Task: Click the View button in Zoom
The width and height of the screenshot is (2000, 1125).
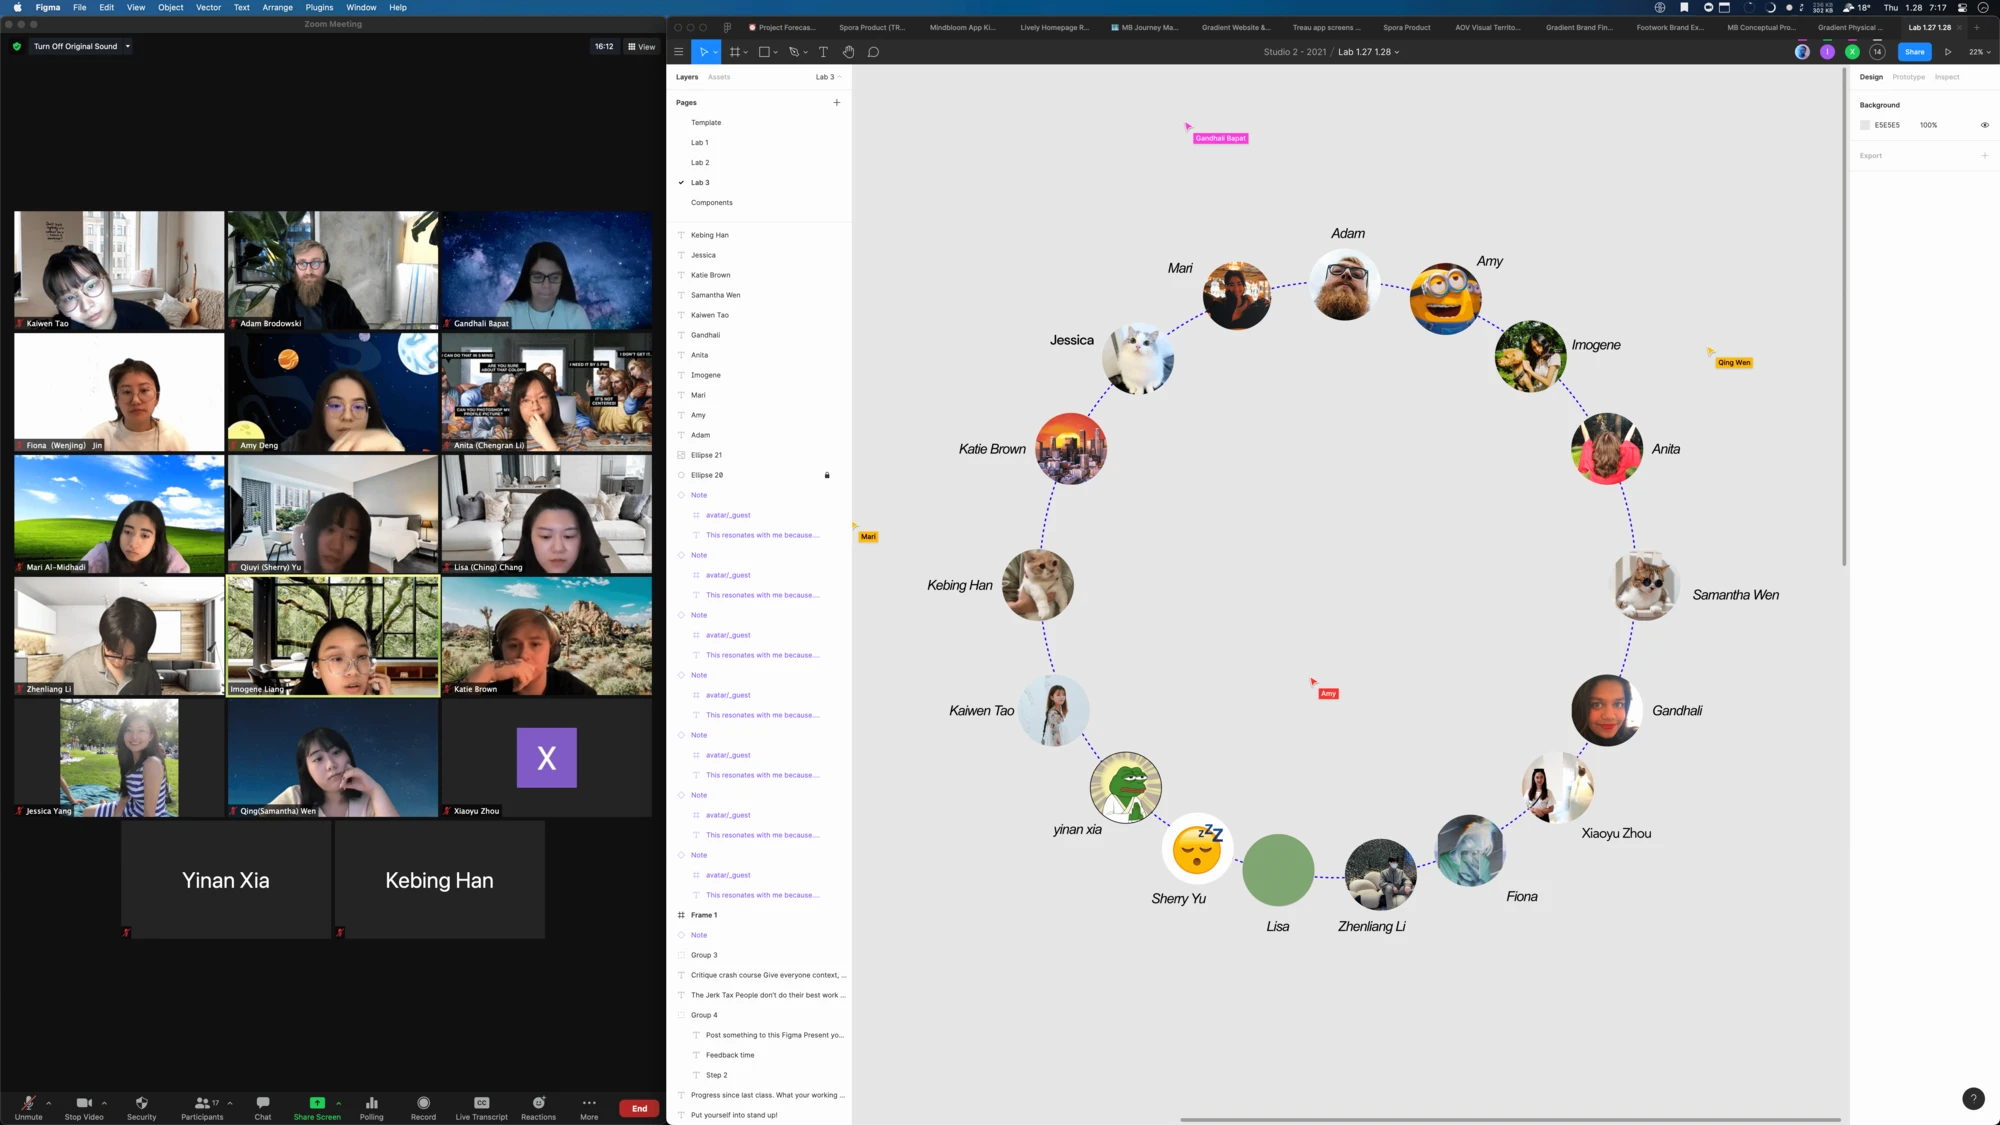Action: click(x=642, y=46)
